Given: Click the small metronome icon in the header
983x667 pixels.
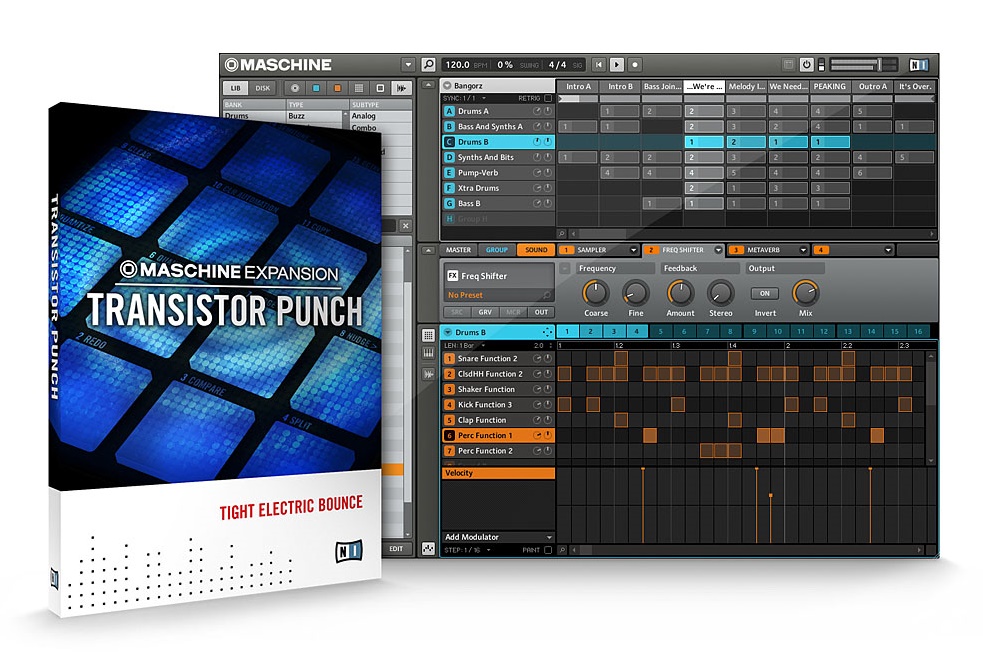Looking at the screenshot, I should point(789,64).
